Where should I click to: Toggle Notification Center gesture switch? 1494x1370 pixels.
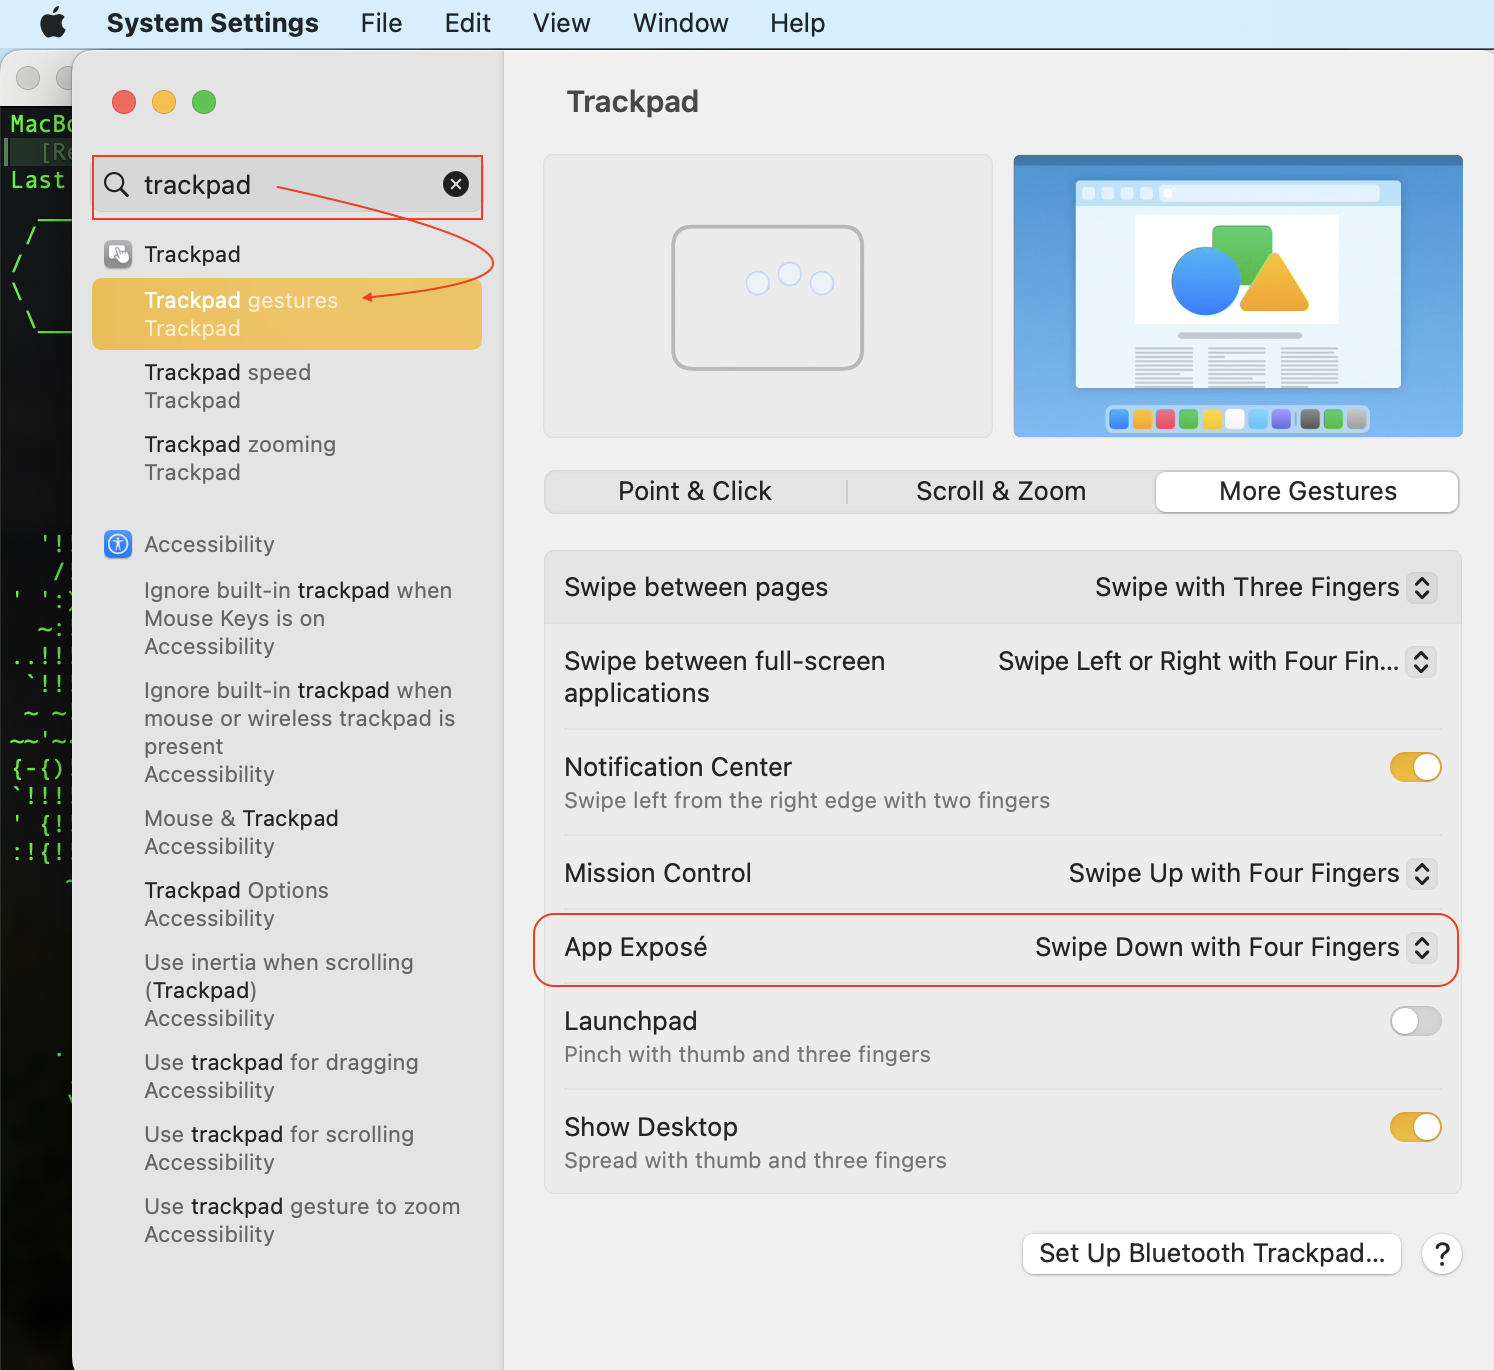click(1415, 767)
